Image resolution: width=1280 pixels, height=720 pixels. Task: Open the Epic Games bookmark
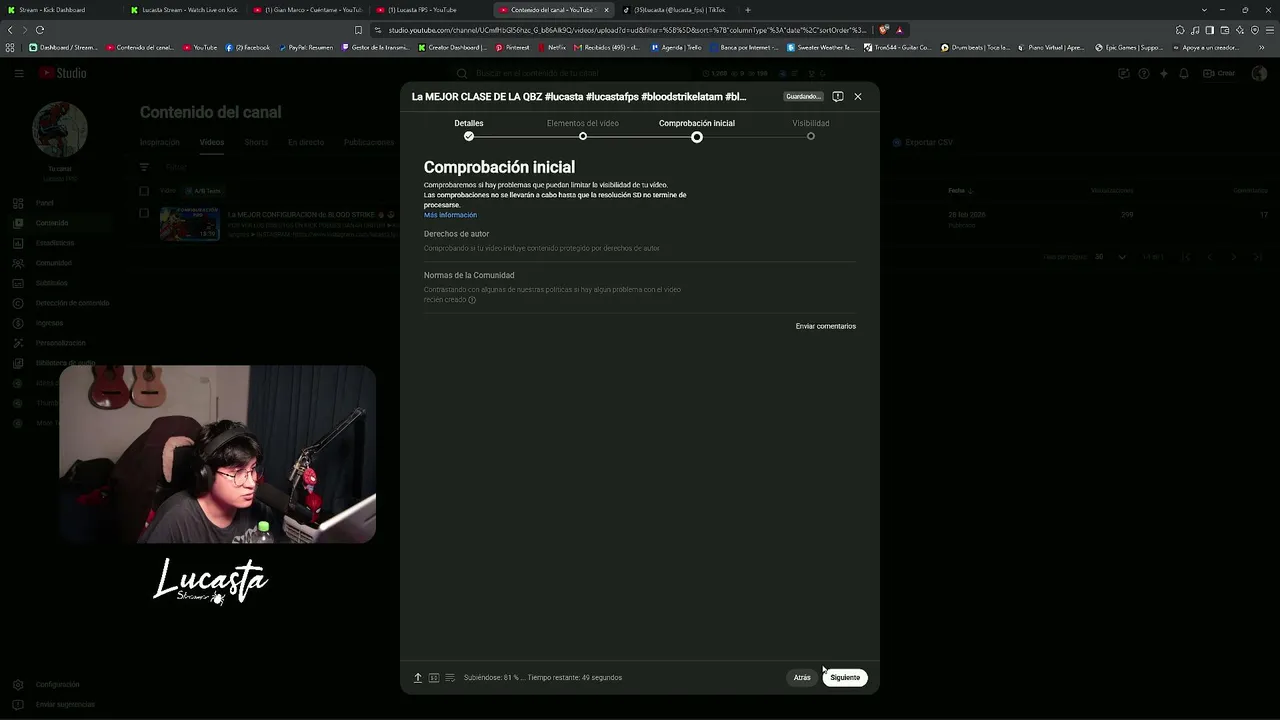(1129, 47)
